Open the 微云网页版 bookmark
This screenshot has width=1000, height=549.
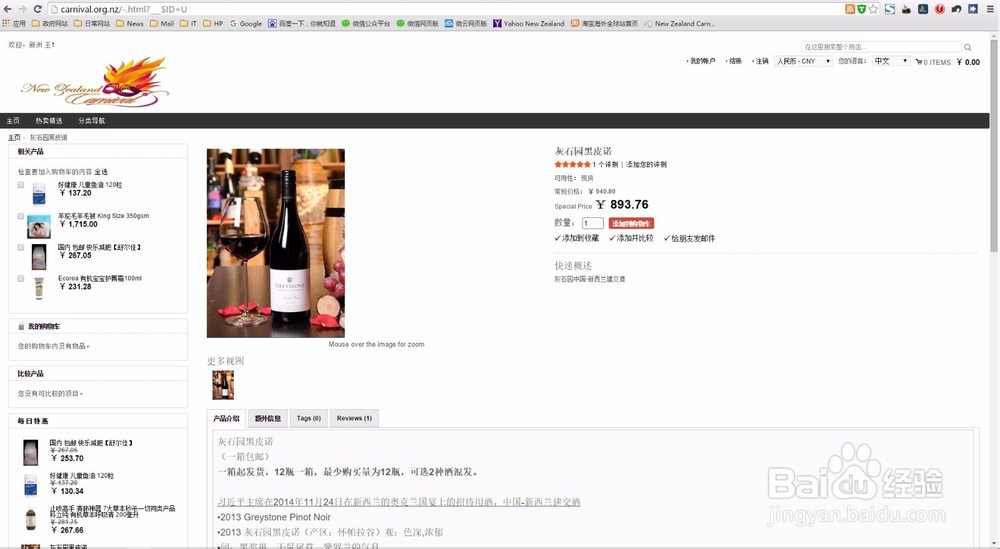[466, 24]
